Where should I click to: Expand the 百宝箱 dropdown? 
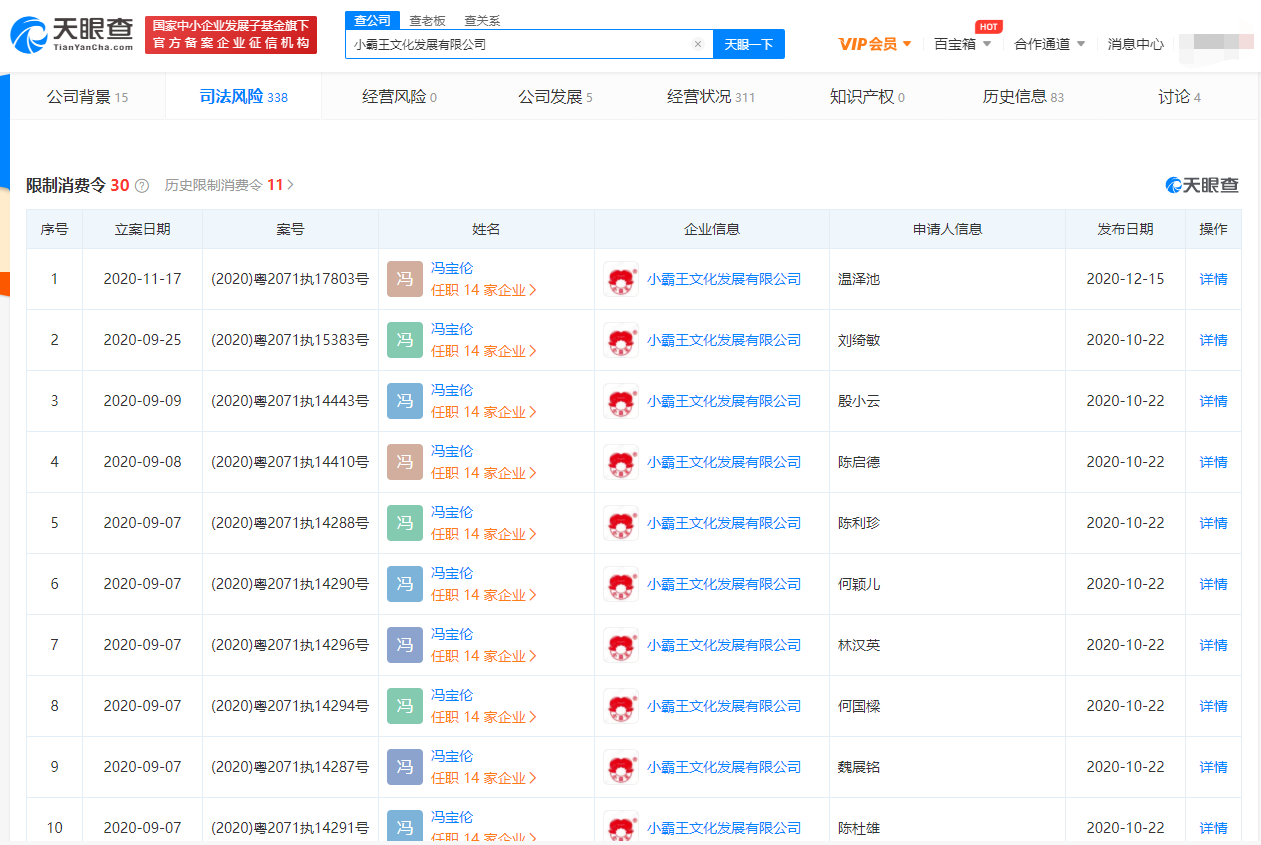pos(962,44)
